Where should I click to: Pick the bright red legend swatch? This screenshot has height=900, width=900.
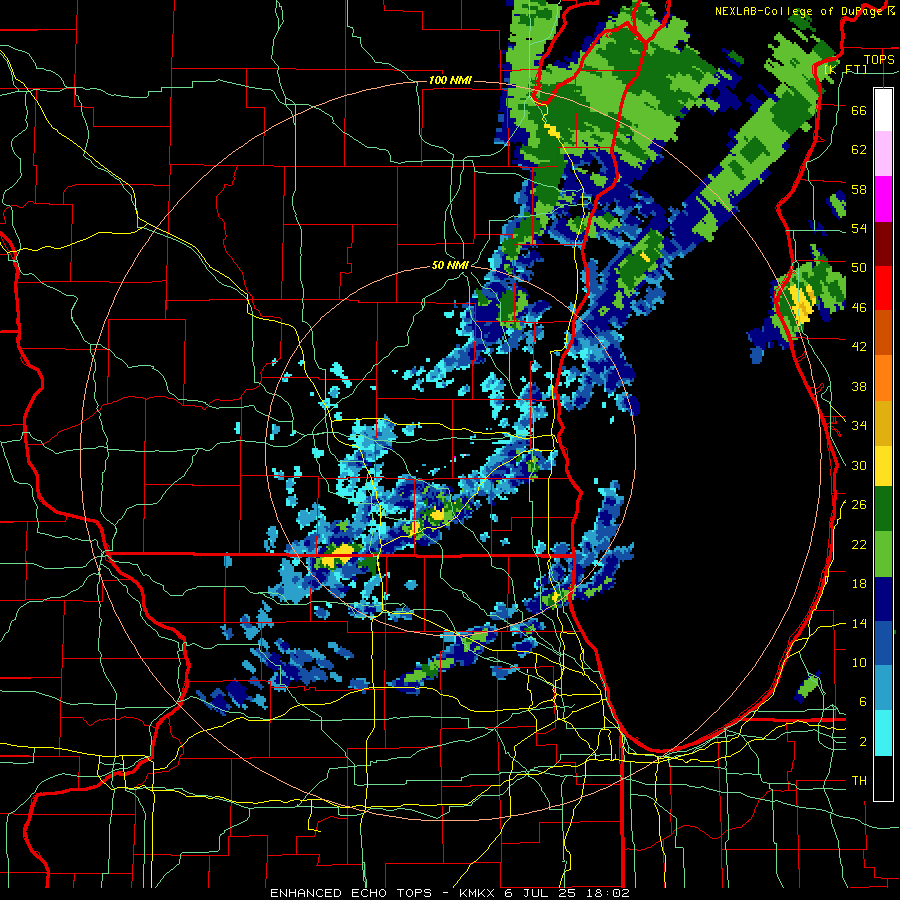(x=883, y=288)
